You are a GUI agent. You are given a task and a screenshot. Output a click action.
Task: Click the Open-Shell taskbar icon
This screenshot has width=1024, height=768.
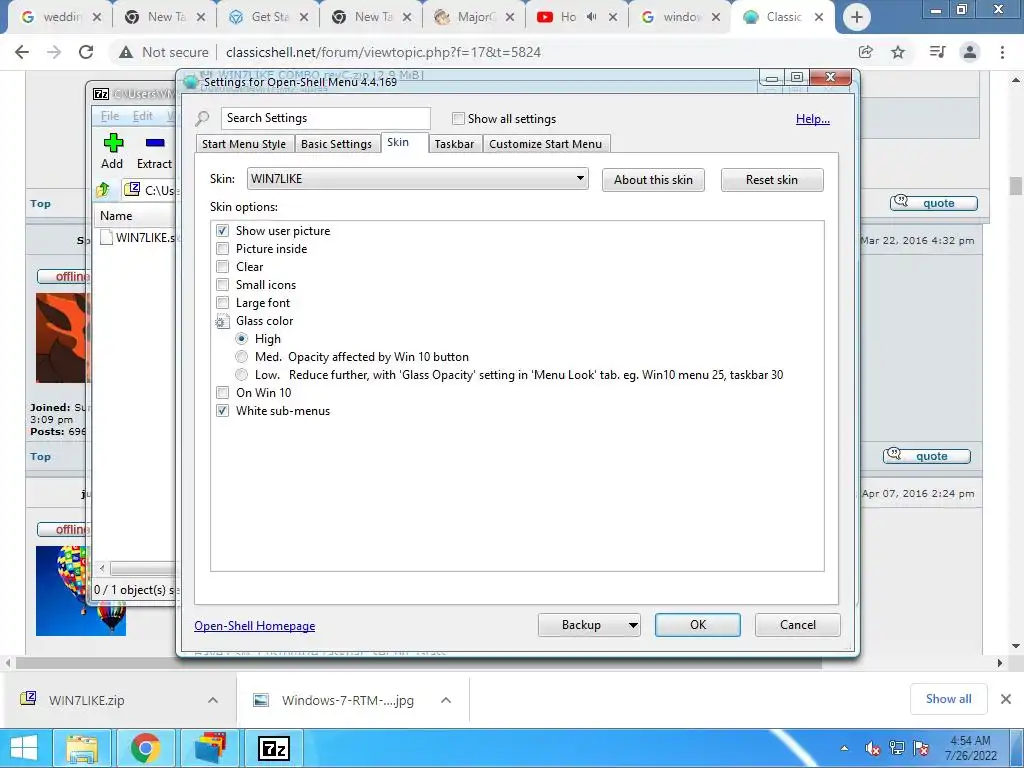(x=210, y=748)
